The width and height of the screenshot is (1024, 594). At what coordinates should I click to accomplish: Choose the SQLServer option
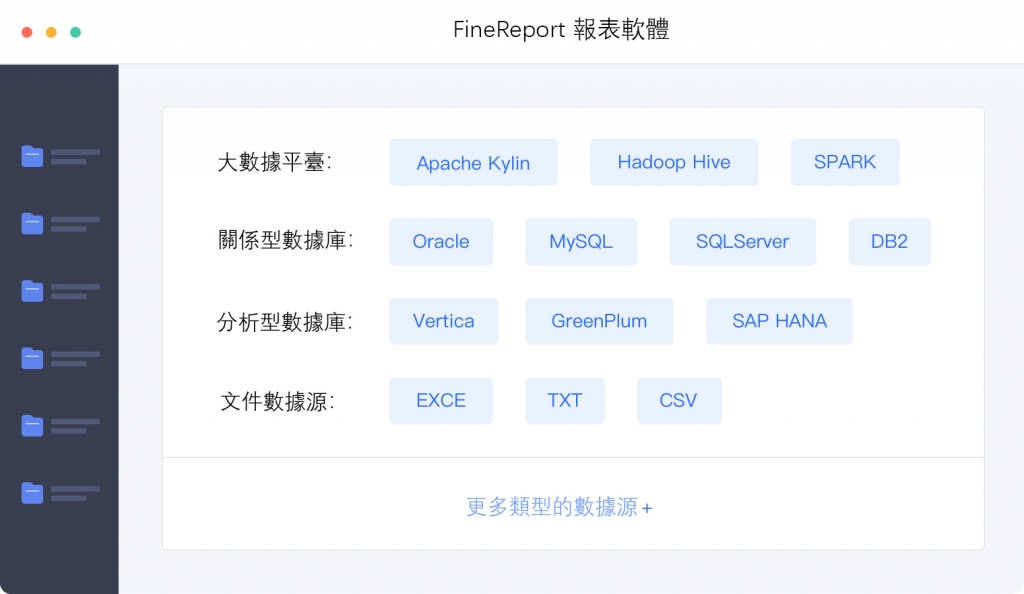click(742, 242)
